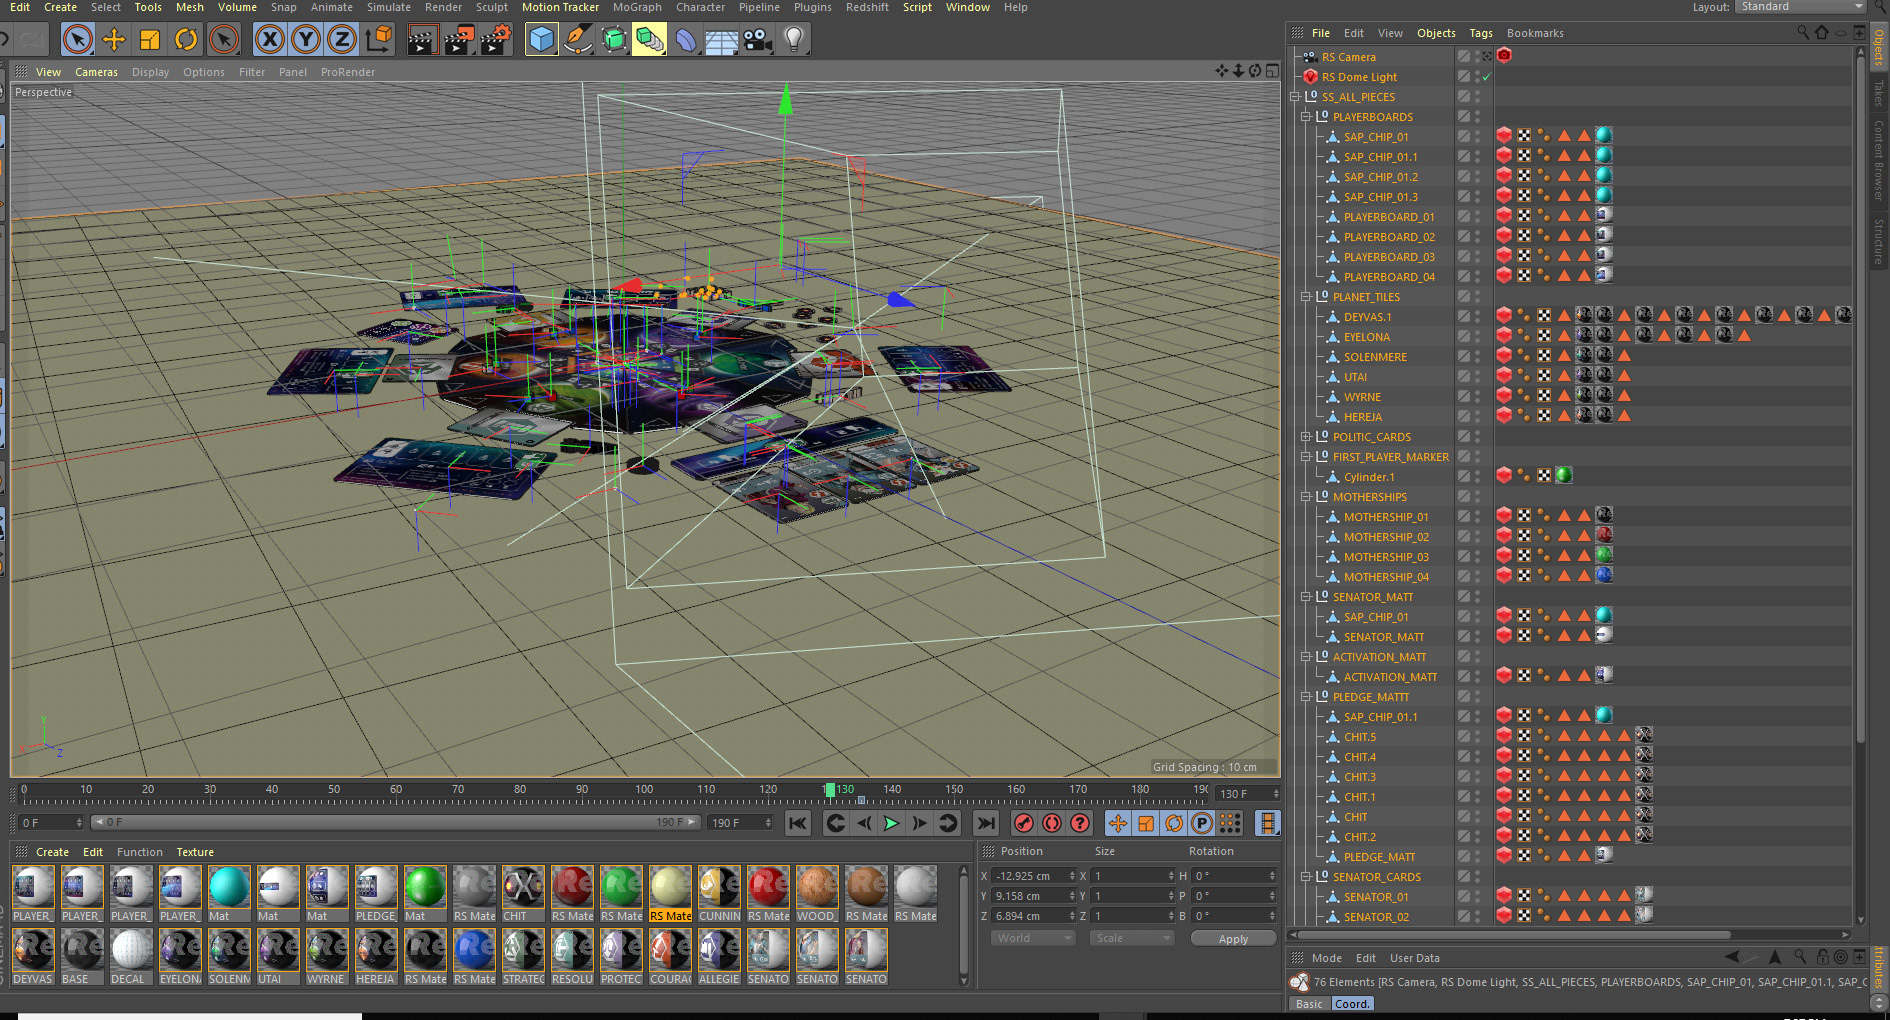This screenshot has width=1890, height=1020.
Task: Open the viewport ProRender menu
Action: click(348, 72)
